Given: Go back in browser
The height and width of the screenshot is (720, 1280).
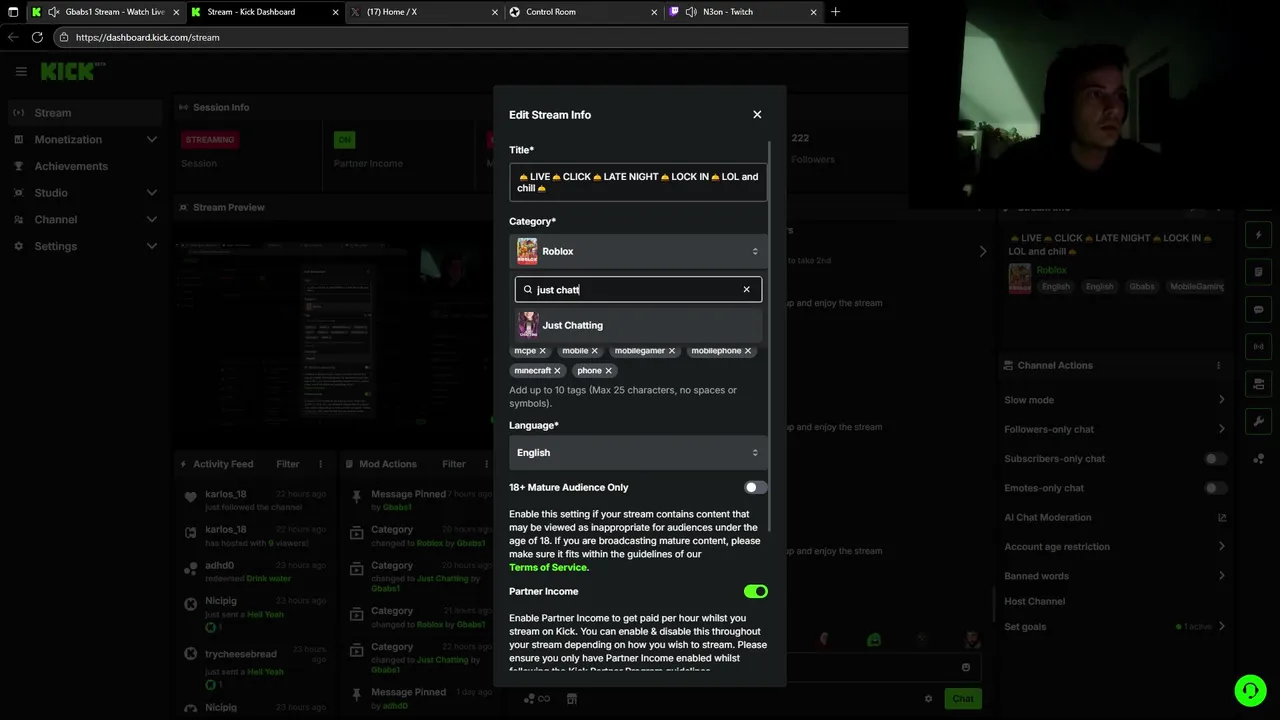Looking at the screenshot, I should point(13,37).
